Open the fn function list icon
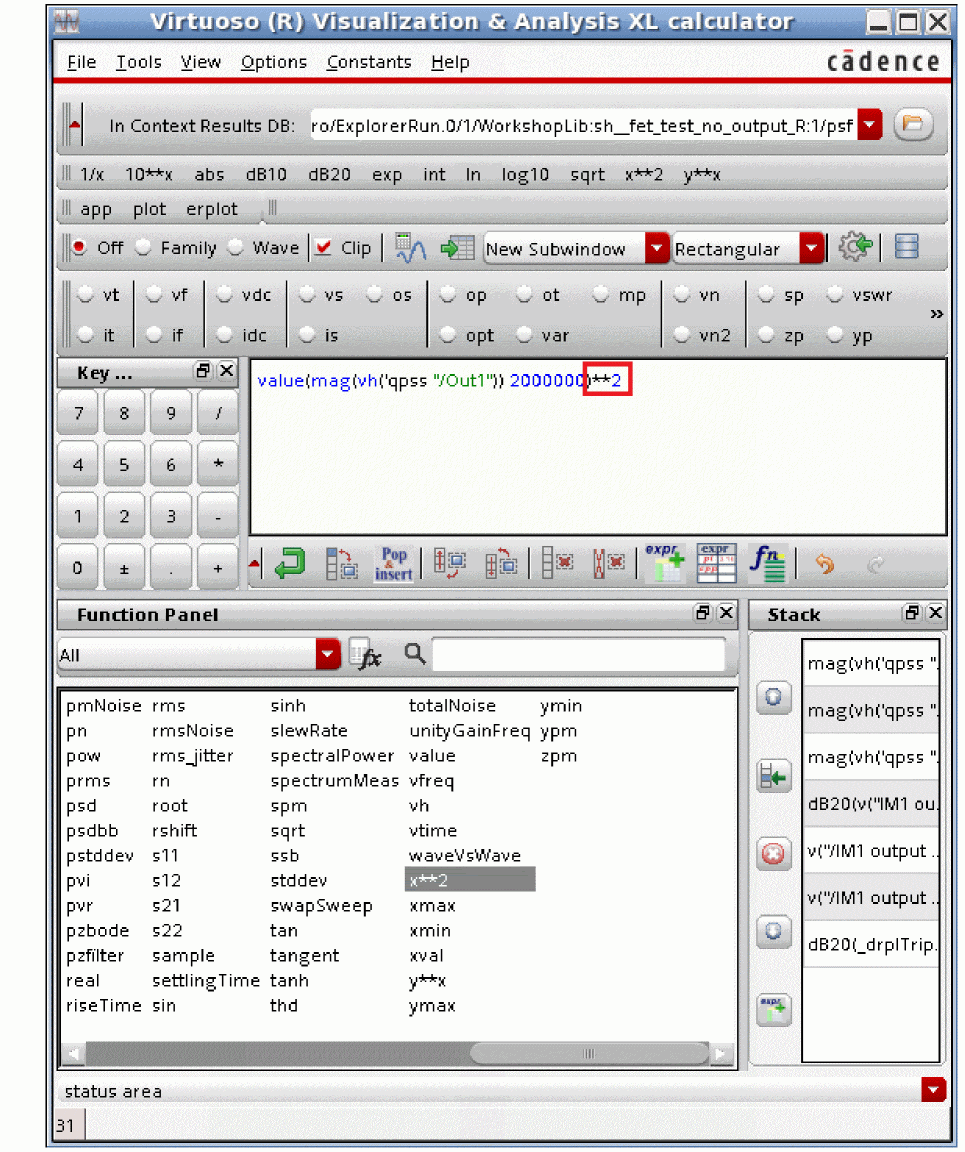Image resolution: width=965 pixels, height=1152 pixels. coord(768,564)
